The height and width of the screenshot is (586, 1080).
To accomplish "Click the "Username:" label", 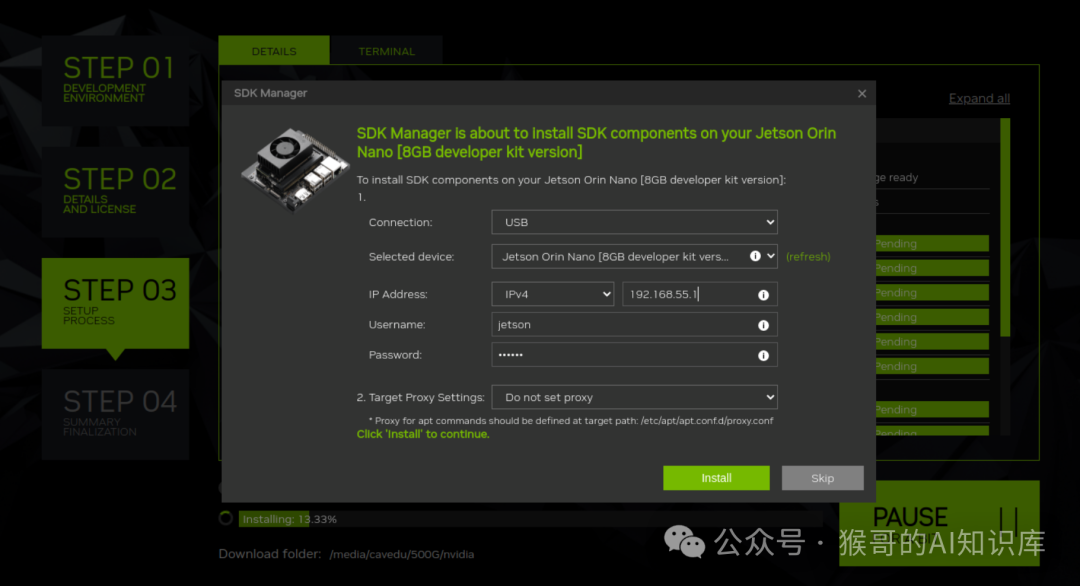I will click(x=397, y=324).
